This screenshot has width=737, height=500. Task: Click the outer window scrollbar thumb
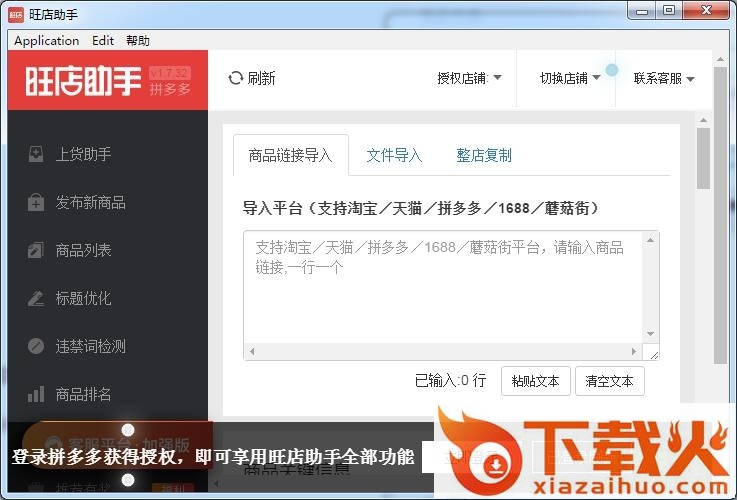(720, 215)
